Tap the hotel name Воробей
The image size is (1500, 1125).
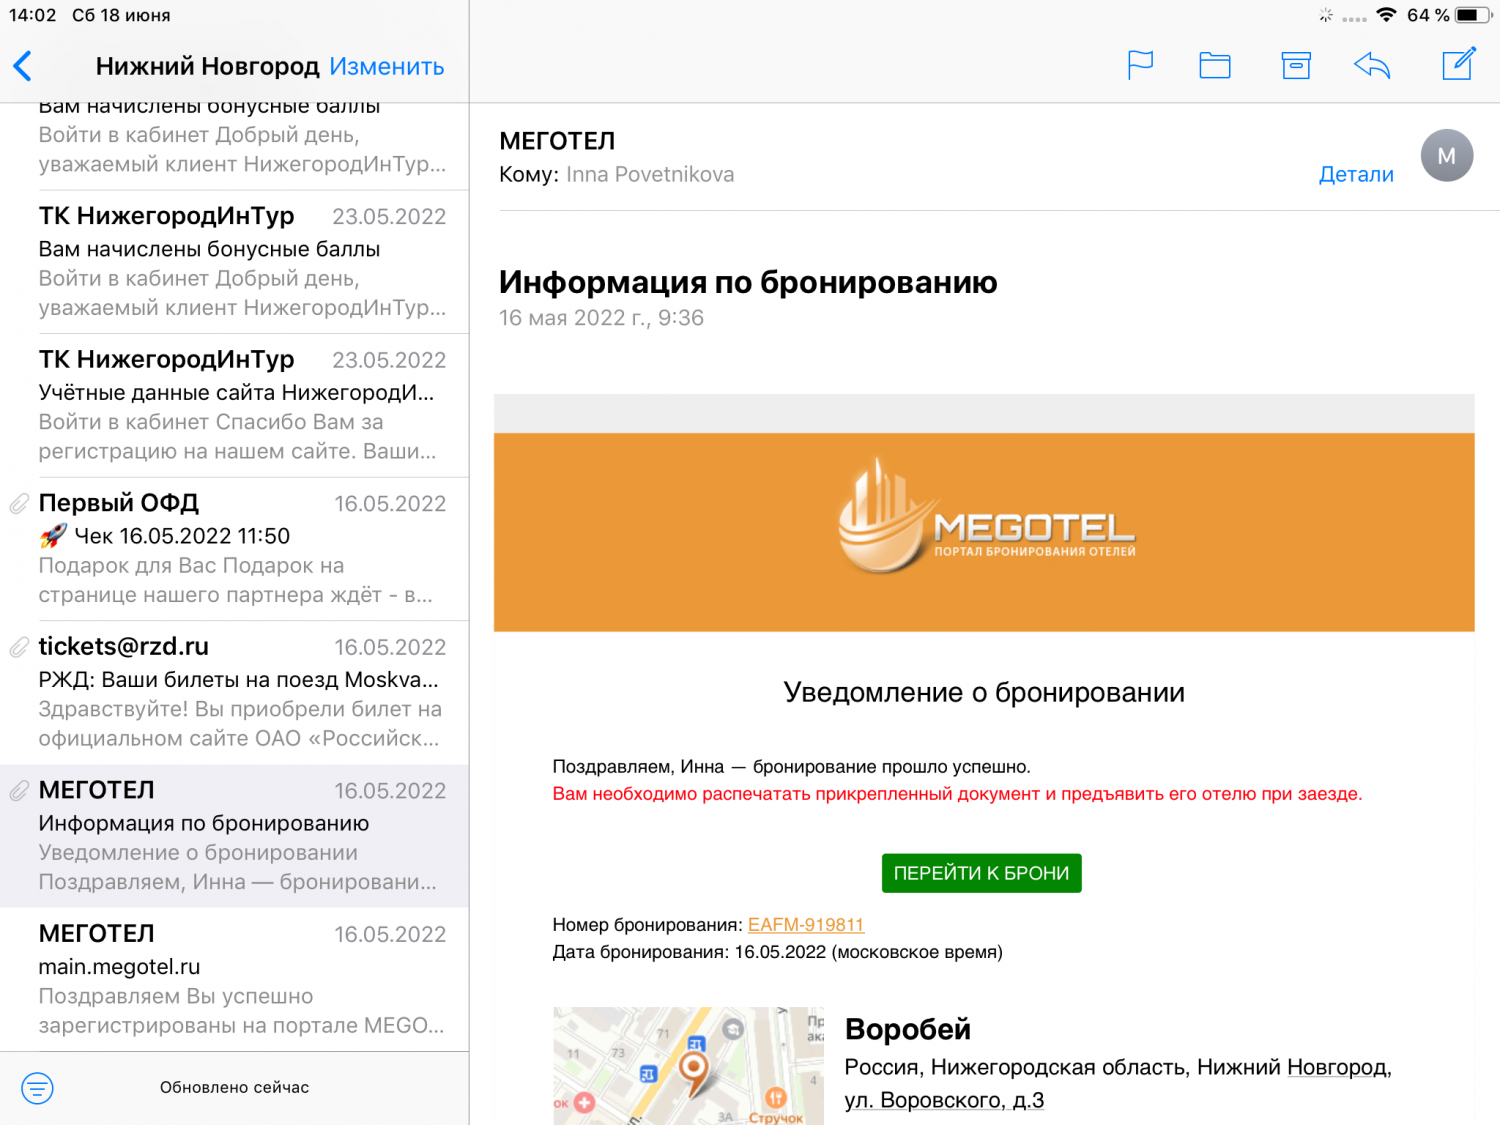click(x=908, y=1029)
